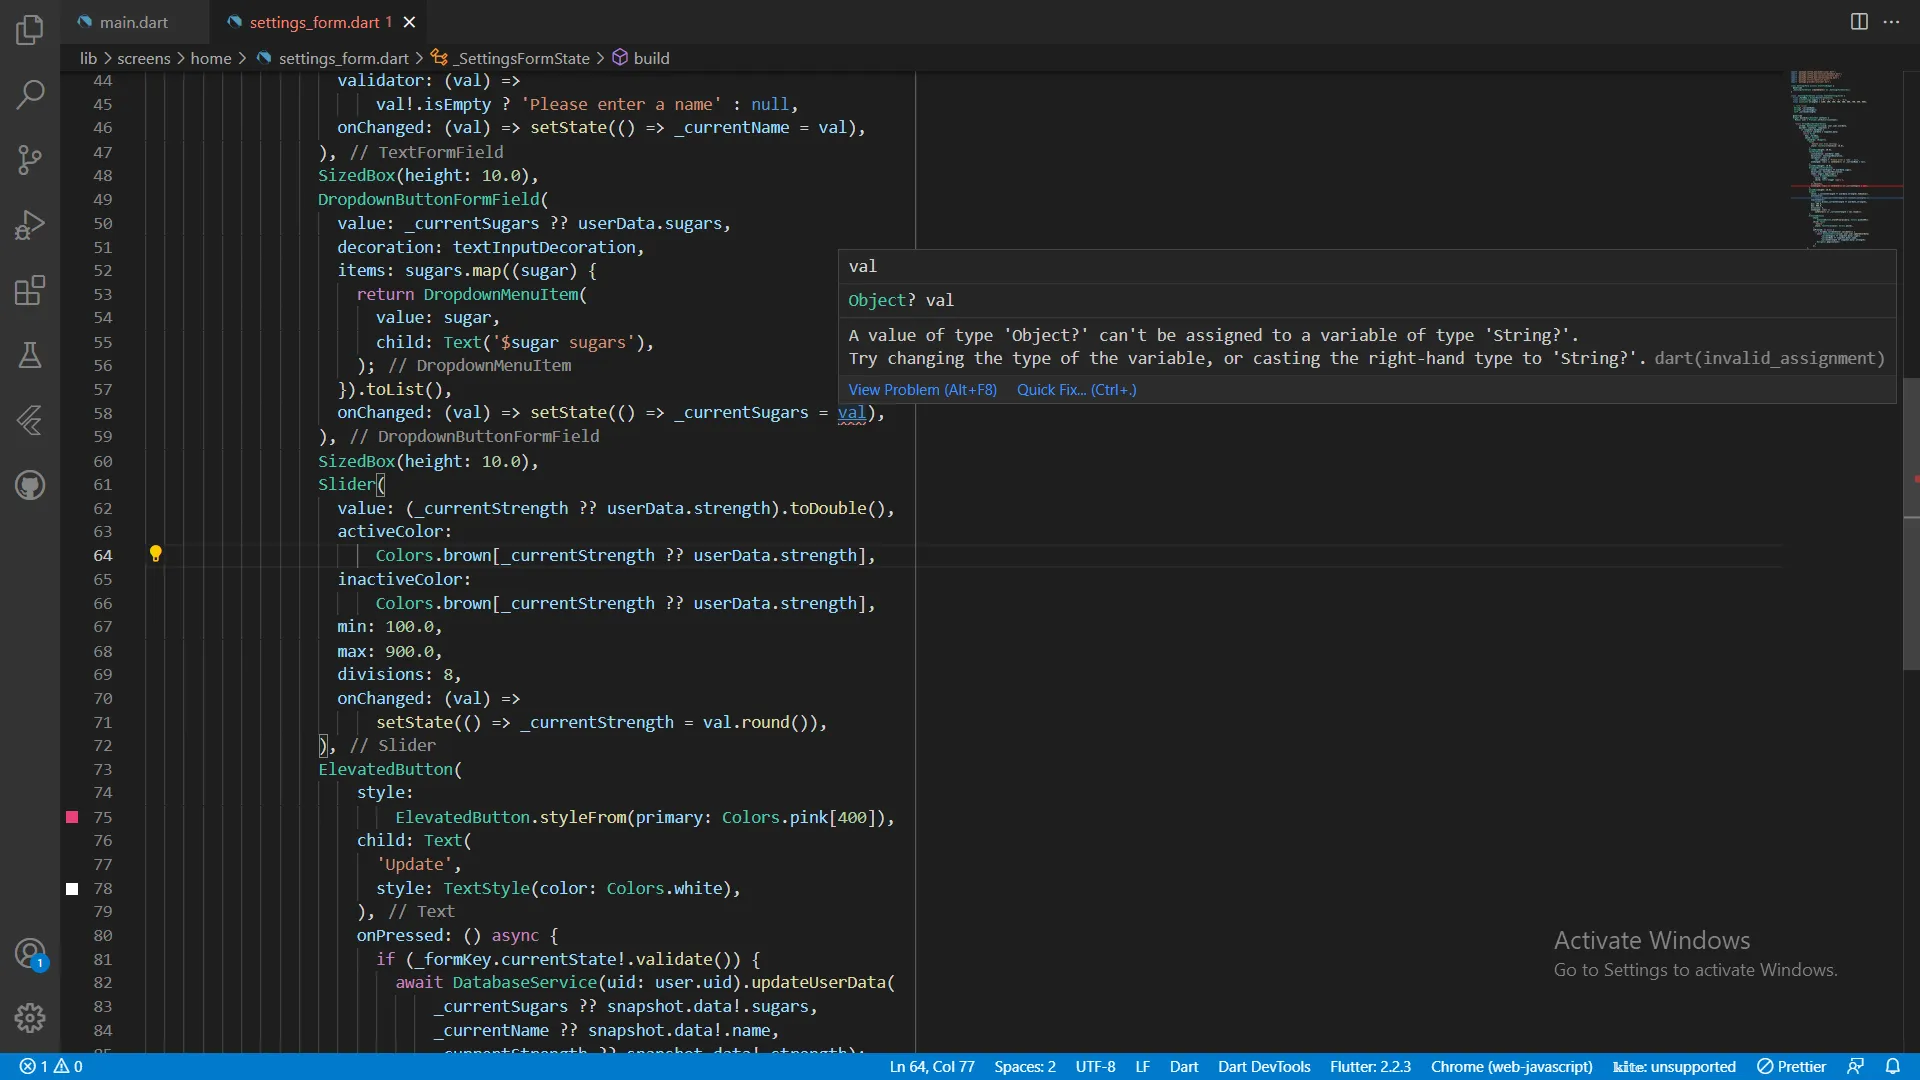
Task: Click the lightbulb quick-fix icon
Action: pos(156,554)
